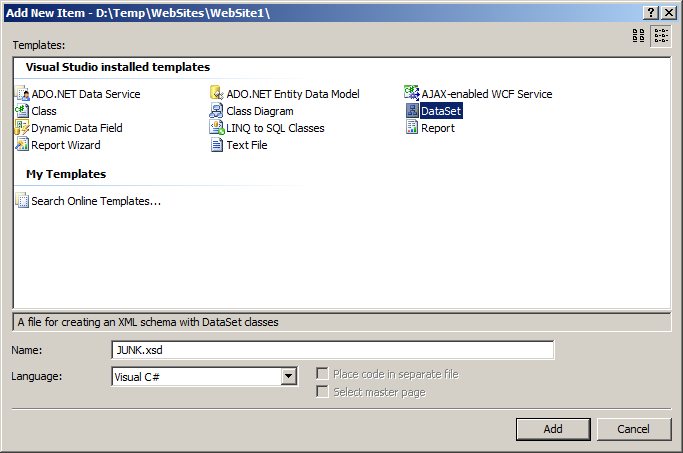Image resolution: width=683 pixels, height=453 pixels.
Task: Select the 'ADO.NET Entity Data Model' label
Action: tap(293, 94)
